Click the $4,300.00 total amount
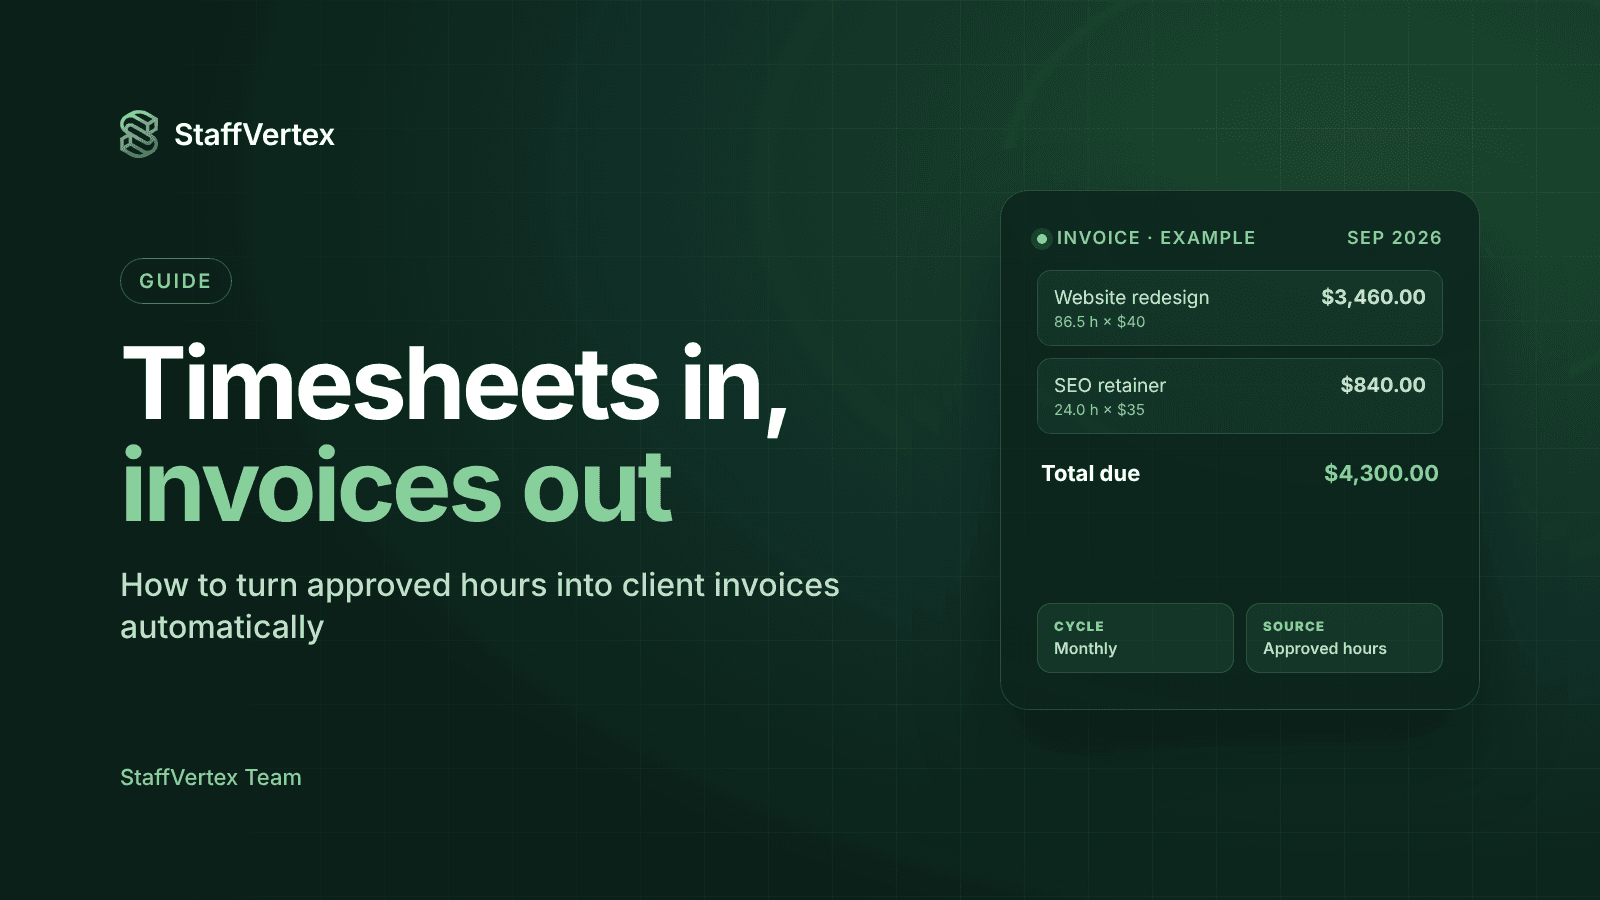The image size is (1600, 900). 1381,474
